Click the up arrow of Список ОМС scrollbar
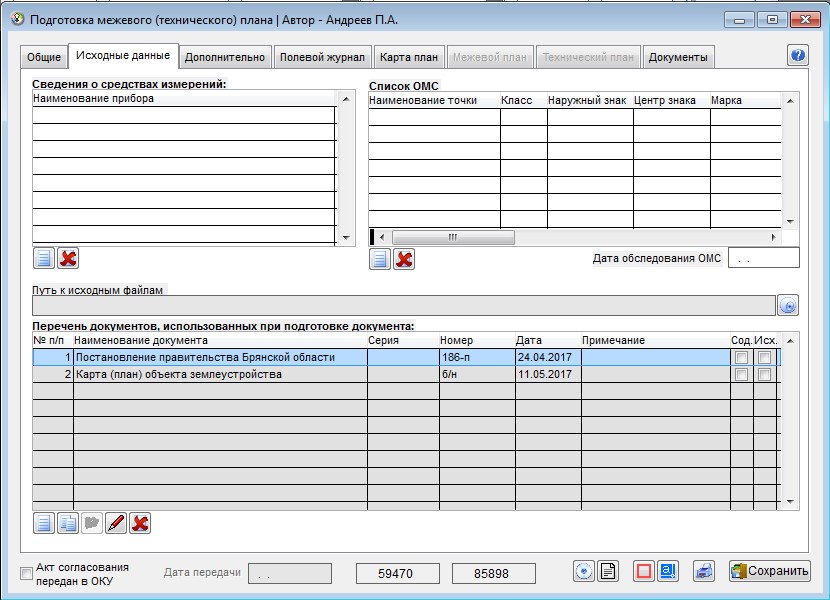Viewport: 830px width, 600px height. click(790, 101)
